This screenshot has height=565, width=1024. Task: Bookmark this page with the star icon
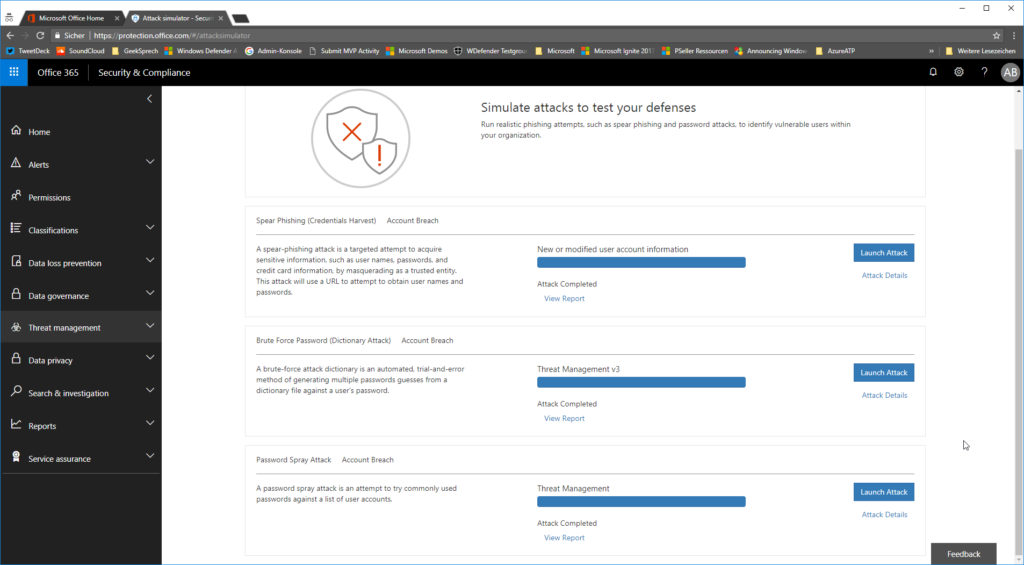pyautogui.click(x=997, y=35)
